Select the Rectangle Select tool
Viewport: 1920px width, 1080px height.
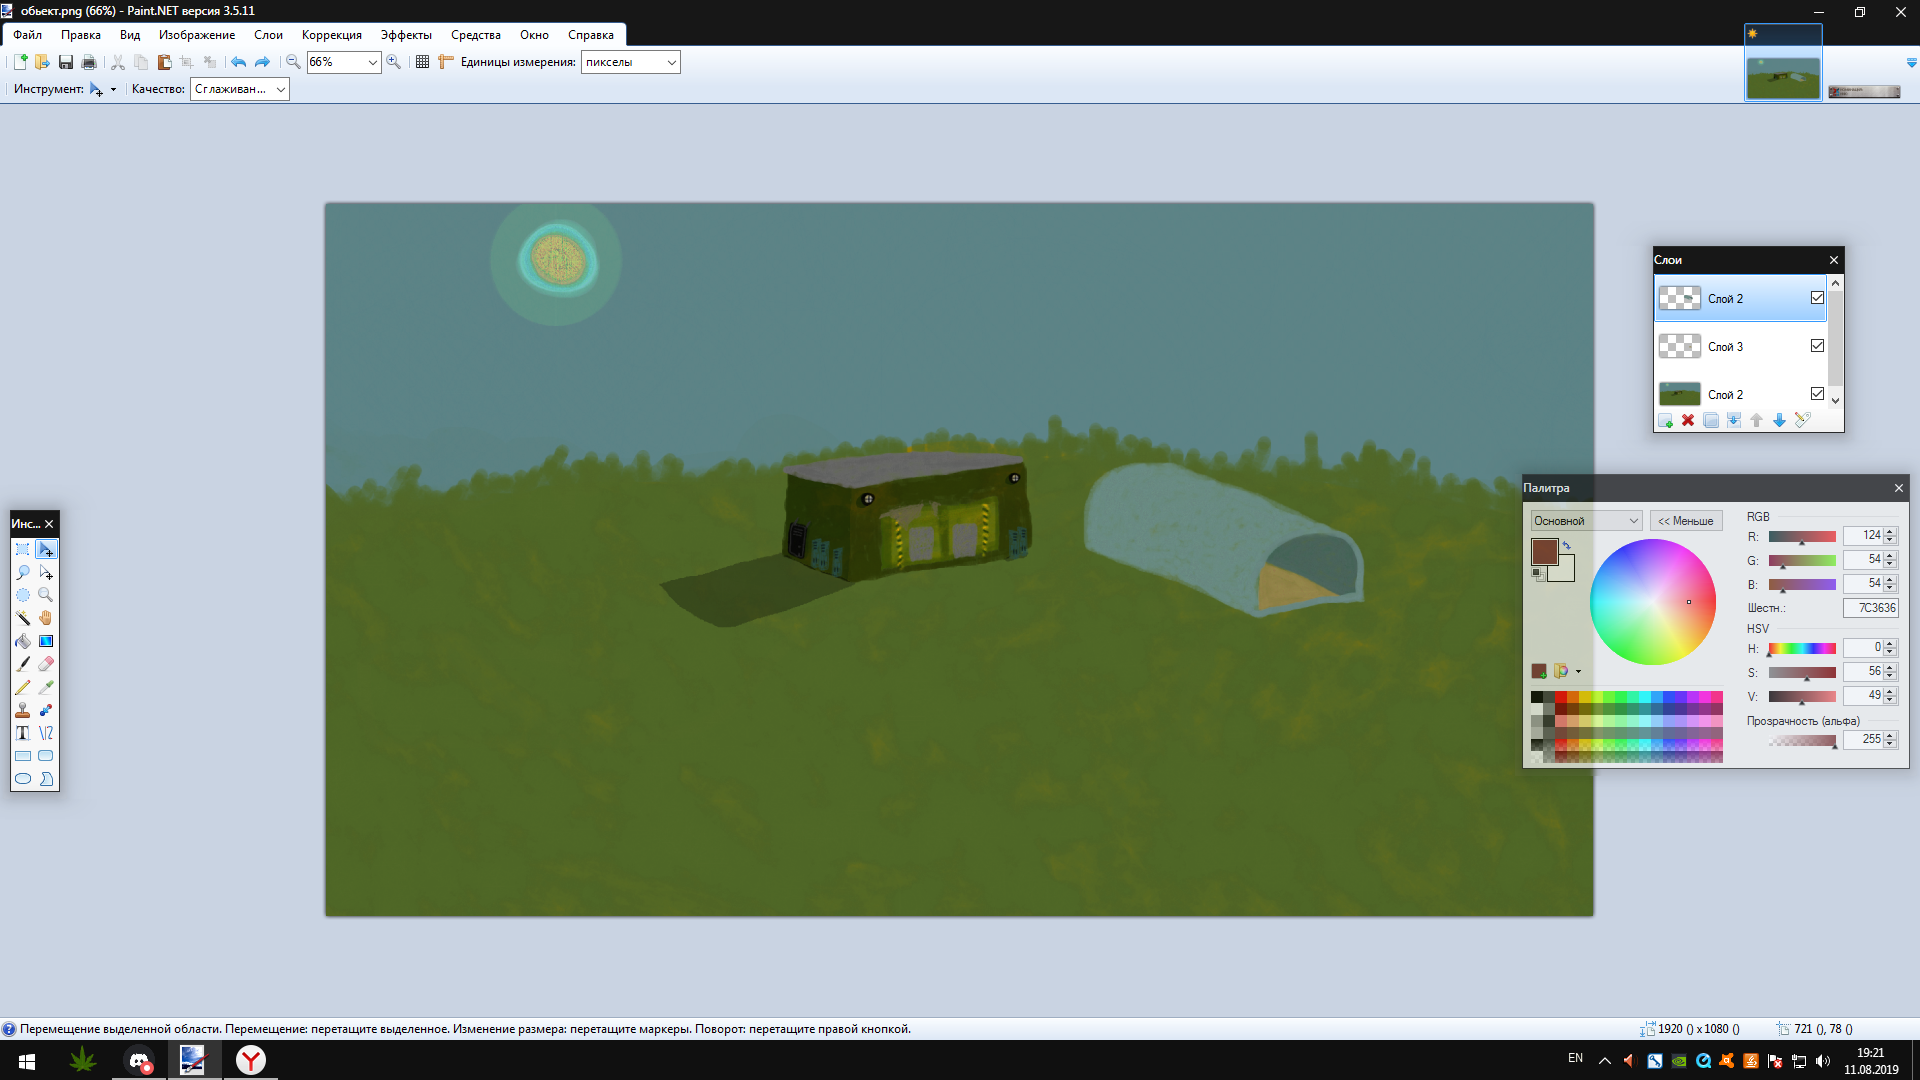[23, 550]
